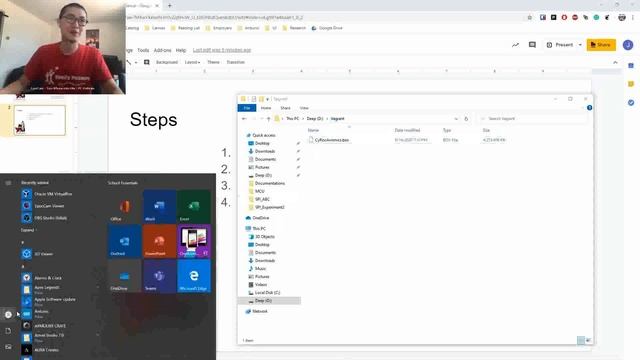Open the File tab in File Explorer
This screenshot has height=360, width=640.
pyautogui.click(x=247, y=108)
